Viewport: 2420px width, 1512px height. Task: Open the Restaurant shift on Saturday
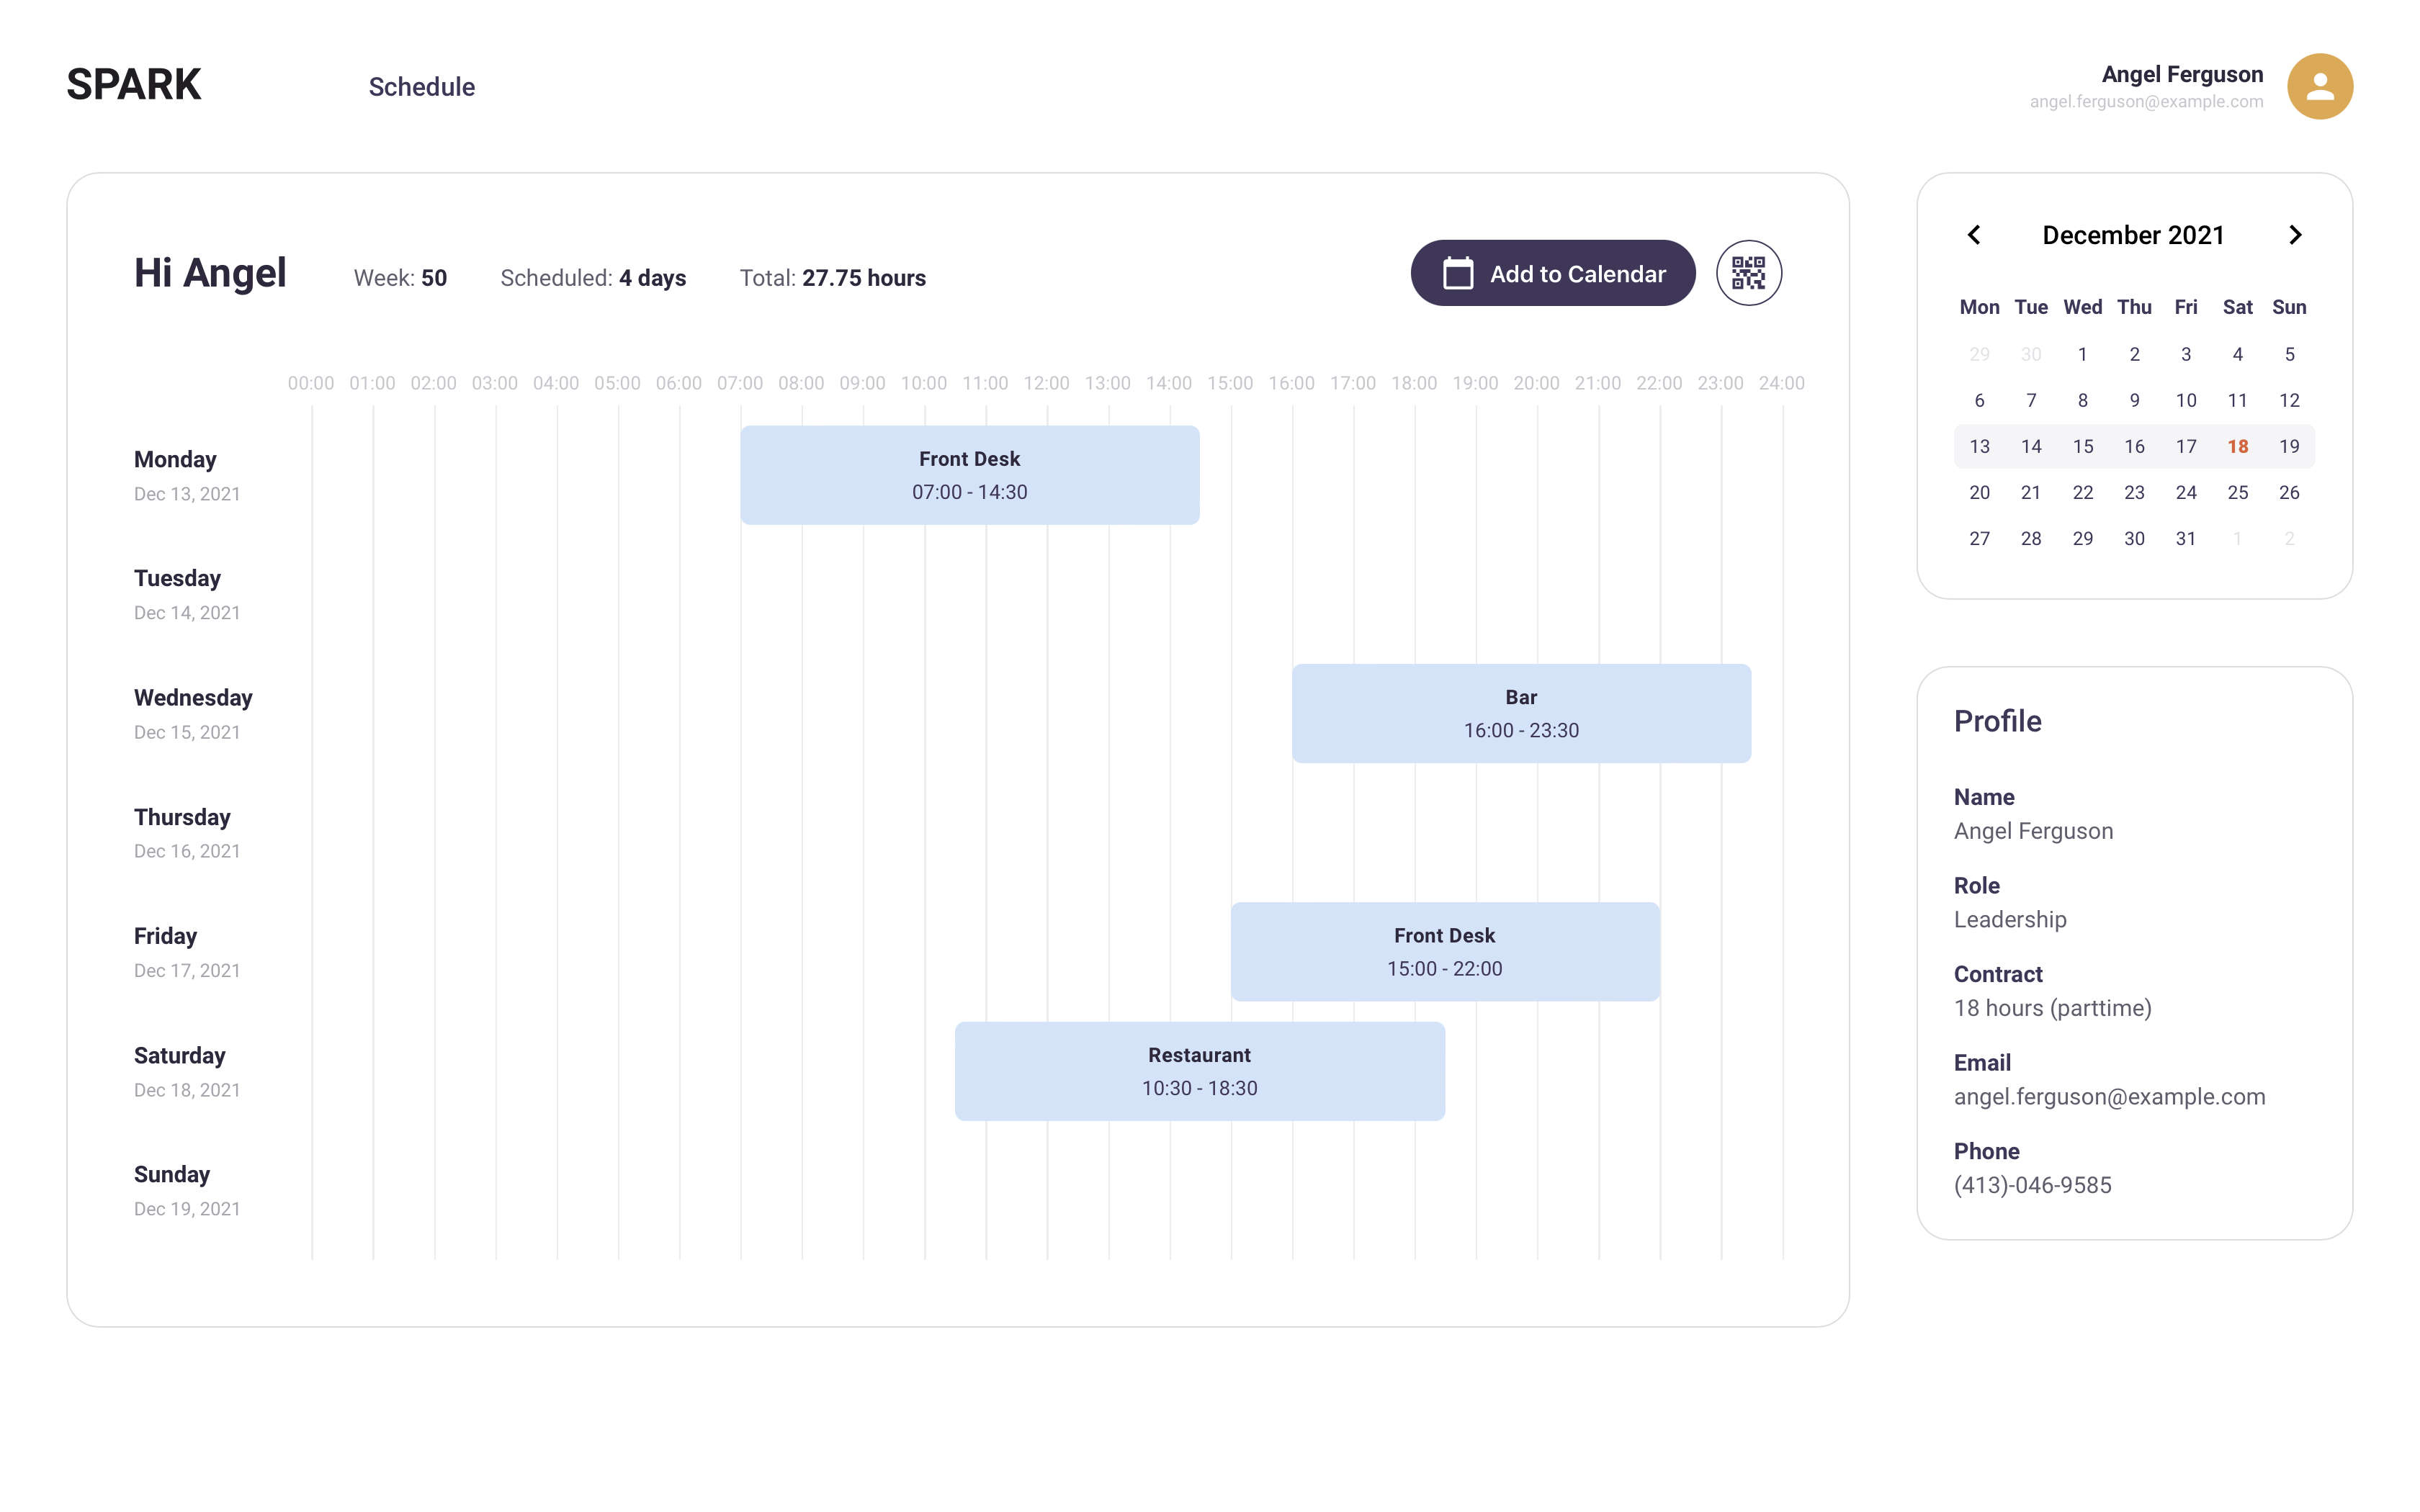1200,1070
